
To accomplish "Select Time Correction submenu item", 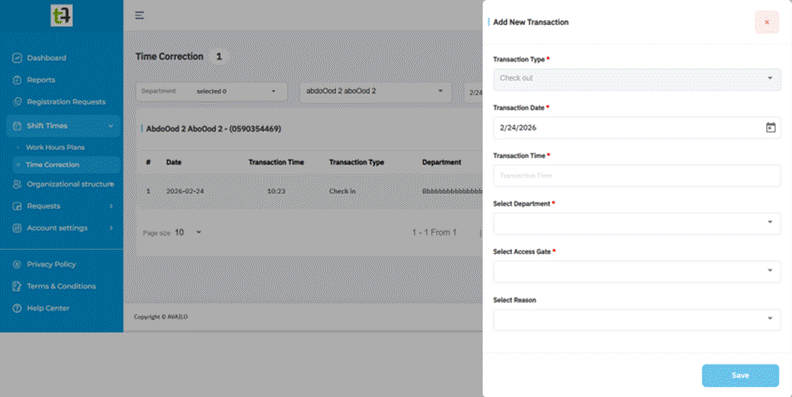I will pyautogui.click(x=53, y=165).
